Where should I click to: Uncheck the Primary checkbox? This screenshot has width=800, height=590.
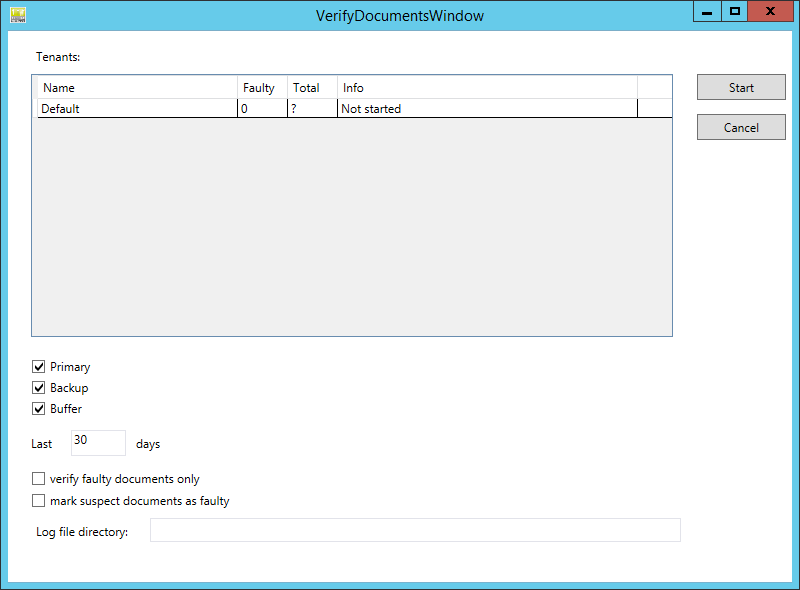38,366
